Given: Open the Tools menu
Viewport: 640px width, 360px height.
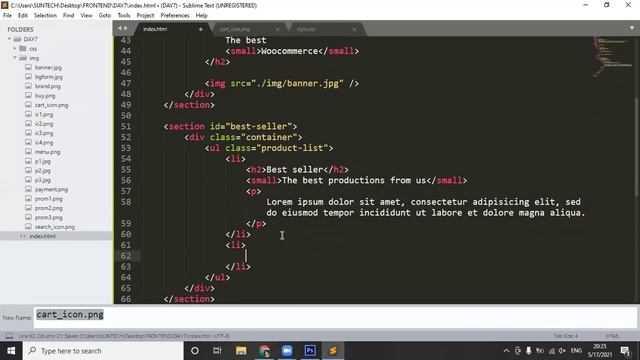Looking at the screenshot, I should 124,16.
